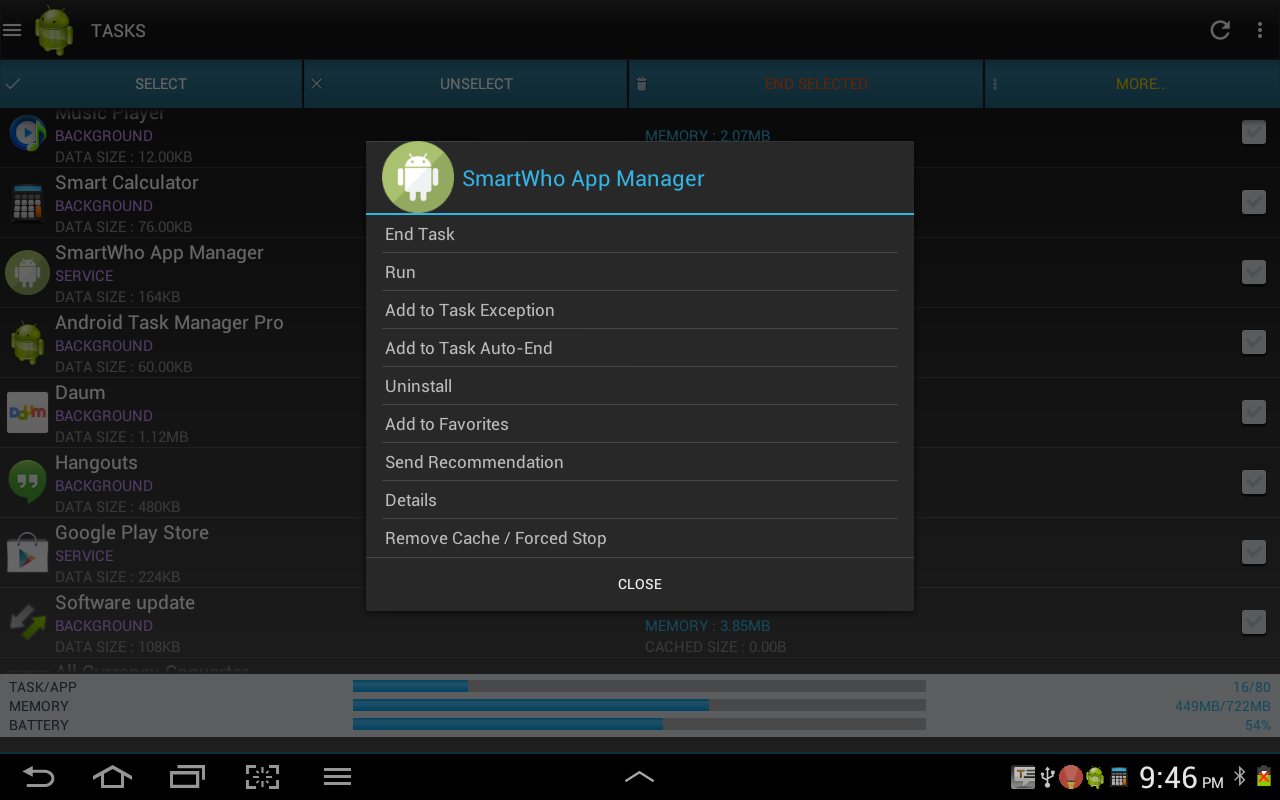
Task: Open the hamburger navigation menu
Action: click(12, 30)
